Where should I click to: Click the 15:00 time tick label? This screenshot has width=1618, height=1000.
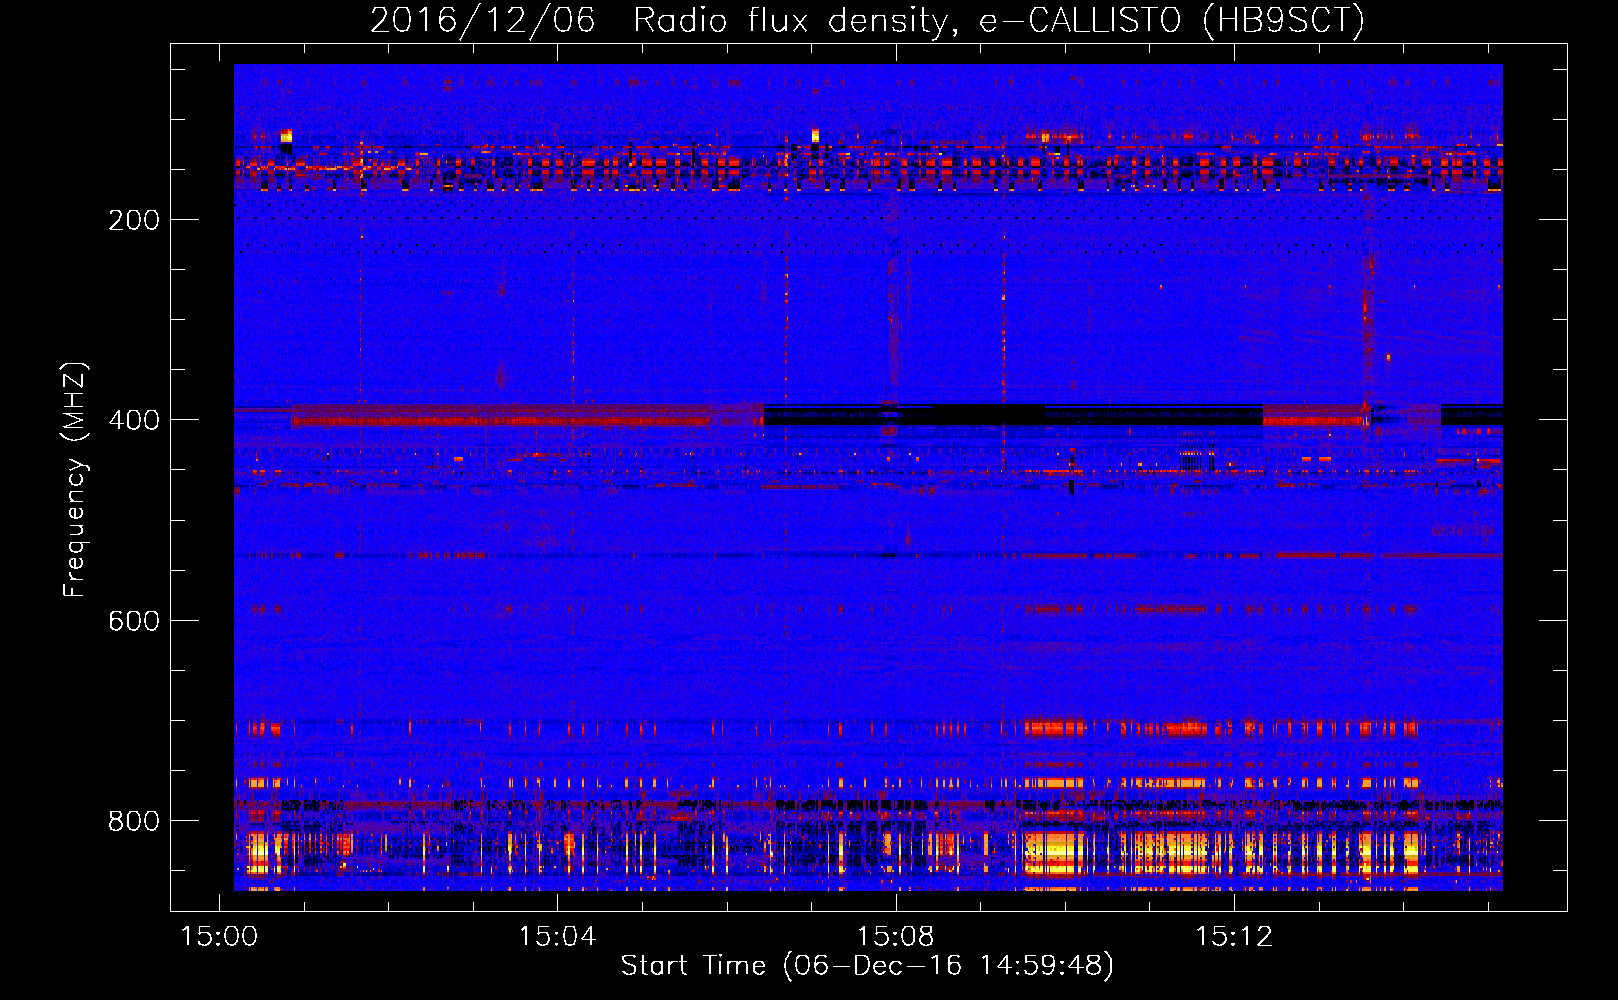[219, 936]
